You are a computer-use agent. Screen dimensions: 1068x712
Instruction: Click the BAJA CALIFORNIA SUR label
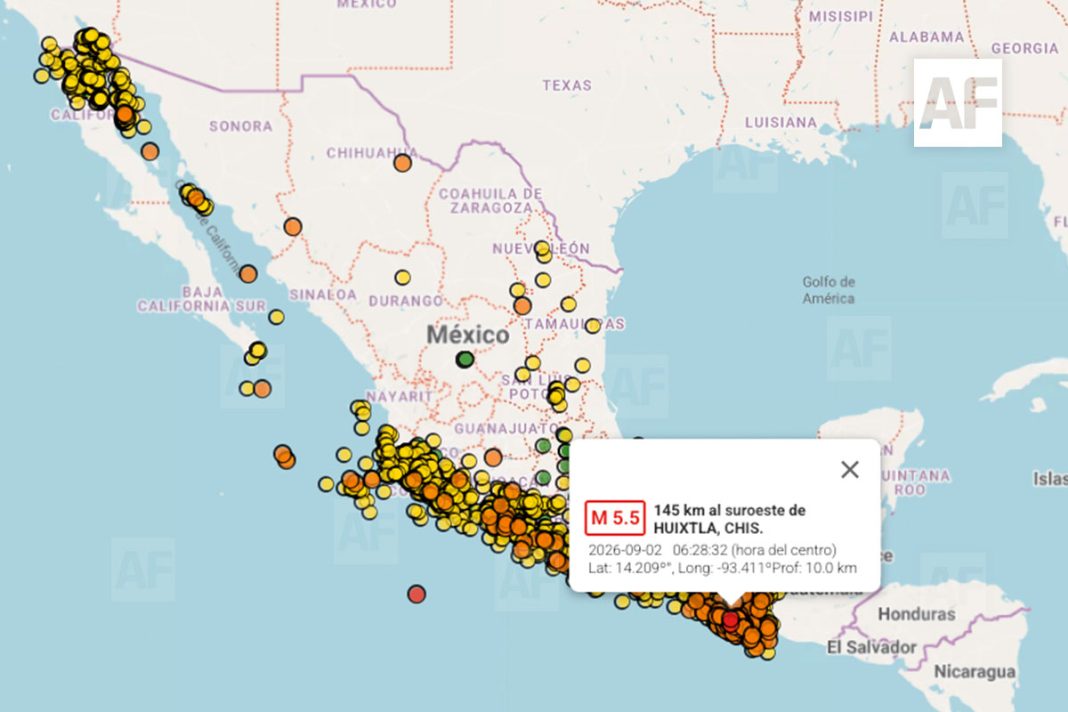[202, 299]
